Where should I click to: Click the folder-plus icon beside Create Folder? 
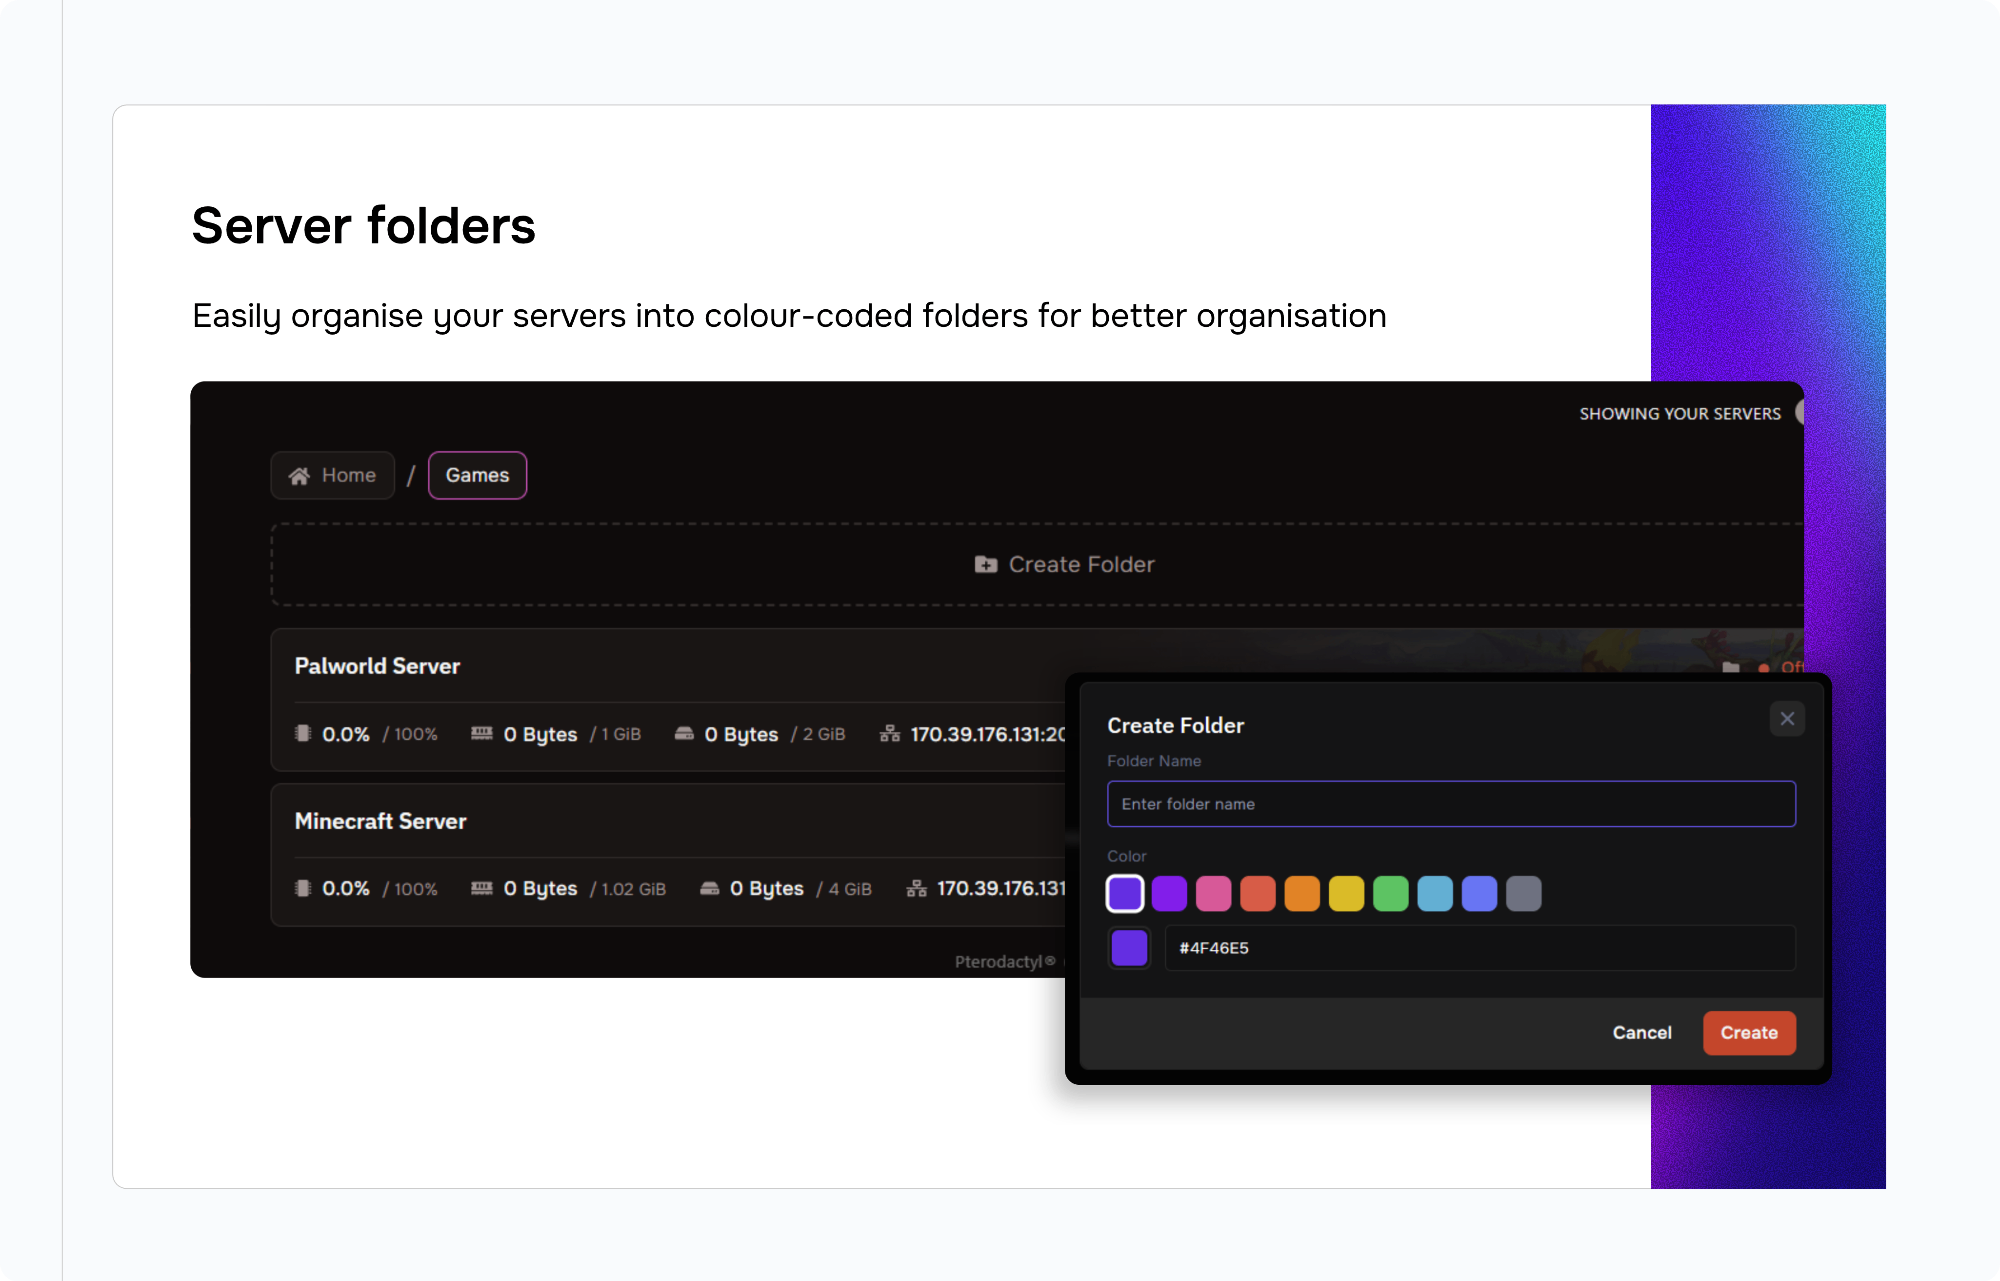click(x=985, y=565)
